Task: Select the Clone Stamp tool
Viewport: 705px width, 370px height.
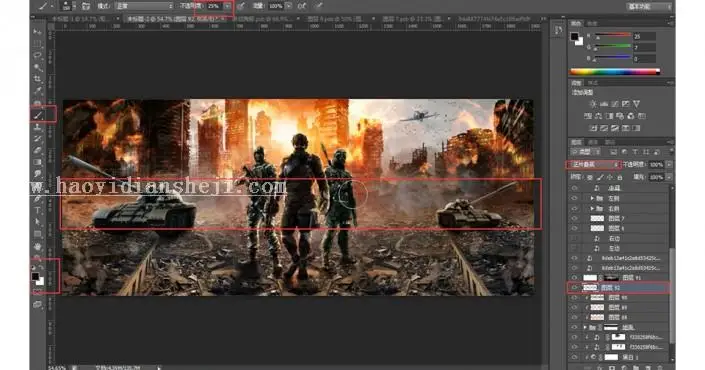Action: [x=38, y=127]
